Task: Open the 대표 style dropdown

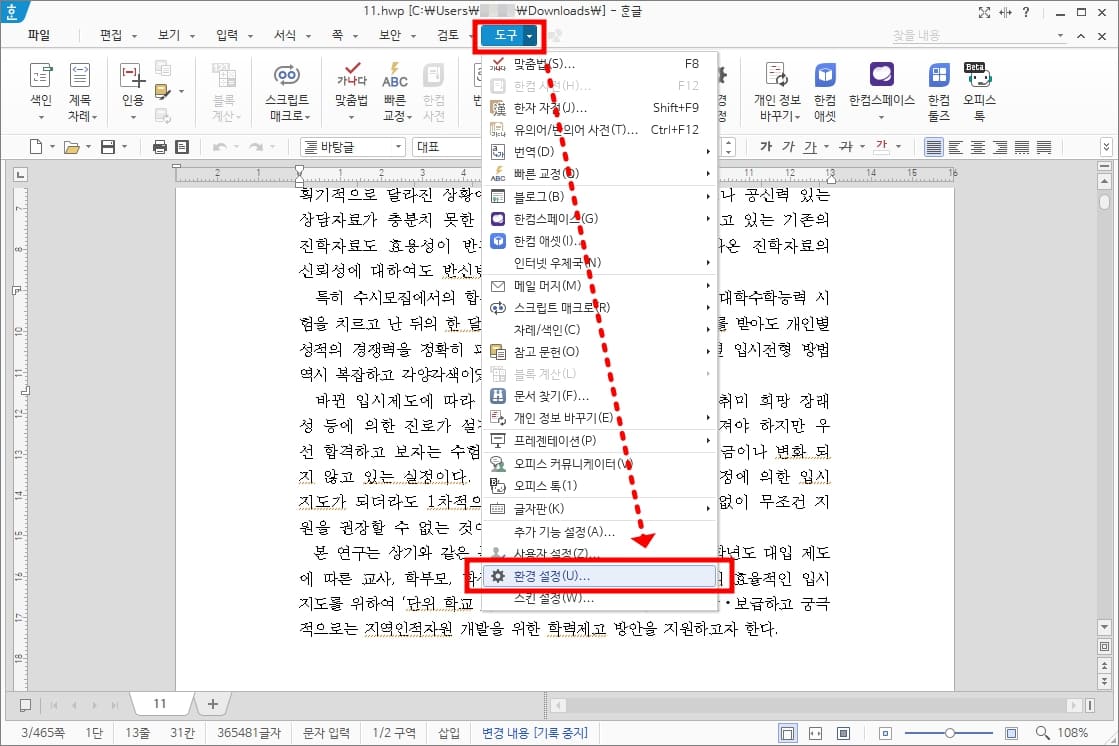Action: pos(444,145)
